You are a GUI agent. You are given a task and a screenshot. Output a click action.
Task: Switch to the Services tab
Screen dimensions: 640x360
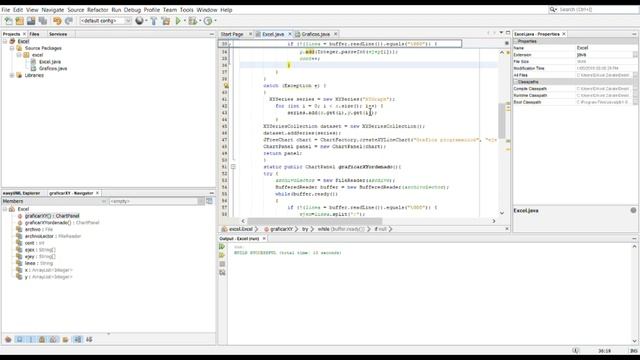click(x=58, y=34)
